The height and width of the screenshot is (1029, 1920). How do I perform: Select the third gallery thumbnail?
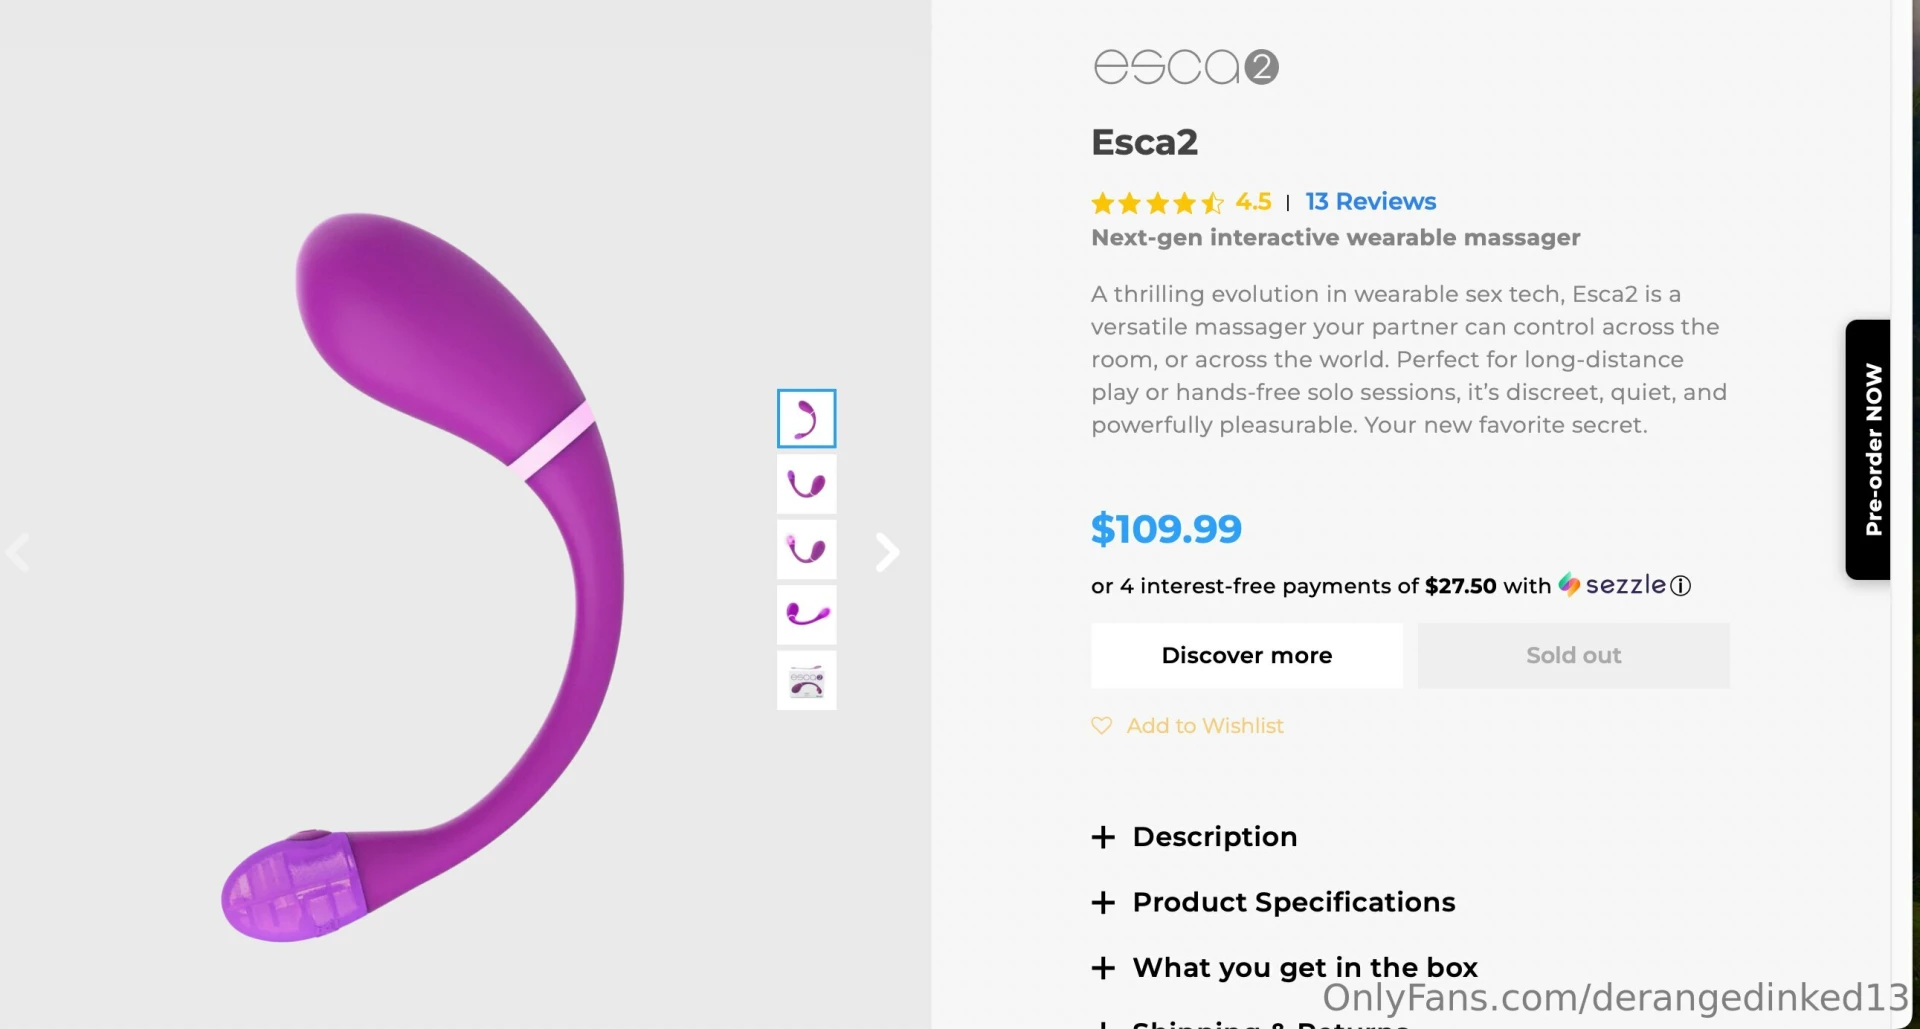806,550
